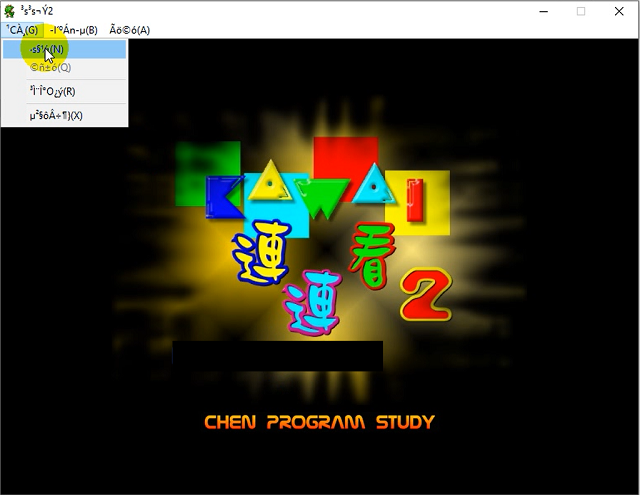The image size is (640, 495).
Task: Open the first menu labeled (G)
Action: (x=22, y=30)
